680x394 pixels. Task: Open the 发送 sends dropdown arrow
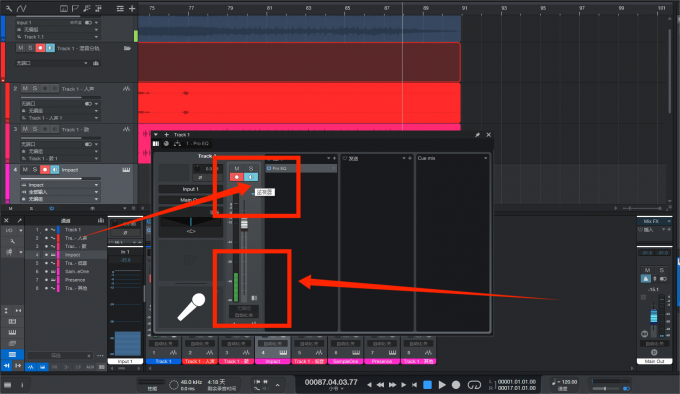(x=404, y=158)
